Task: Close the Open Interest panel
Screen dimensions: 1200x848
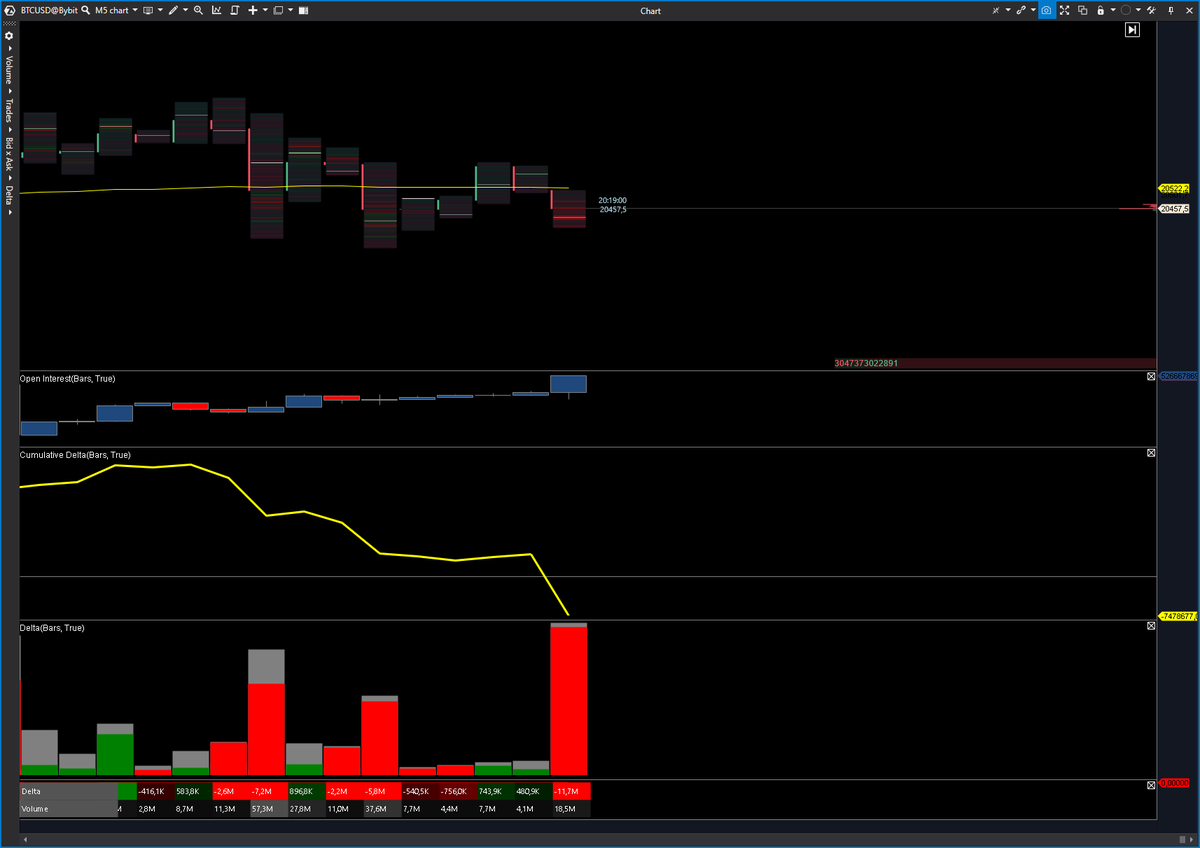Action: 1151,376
